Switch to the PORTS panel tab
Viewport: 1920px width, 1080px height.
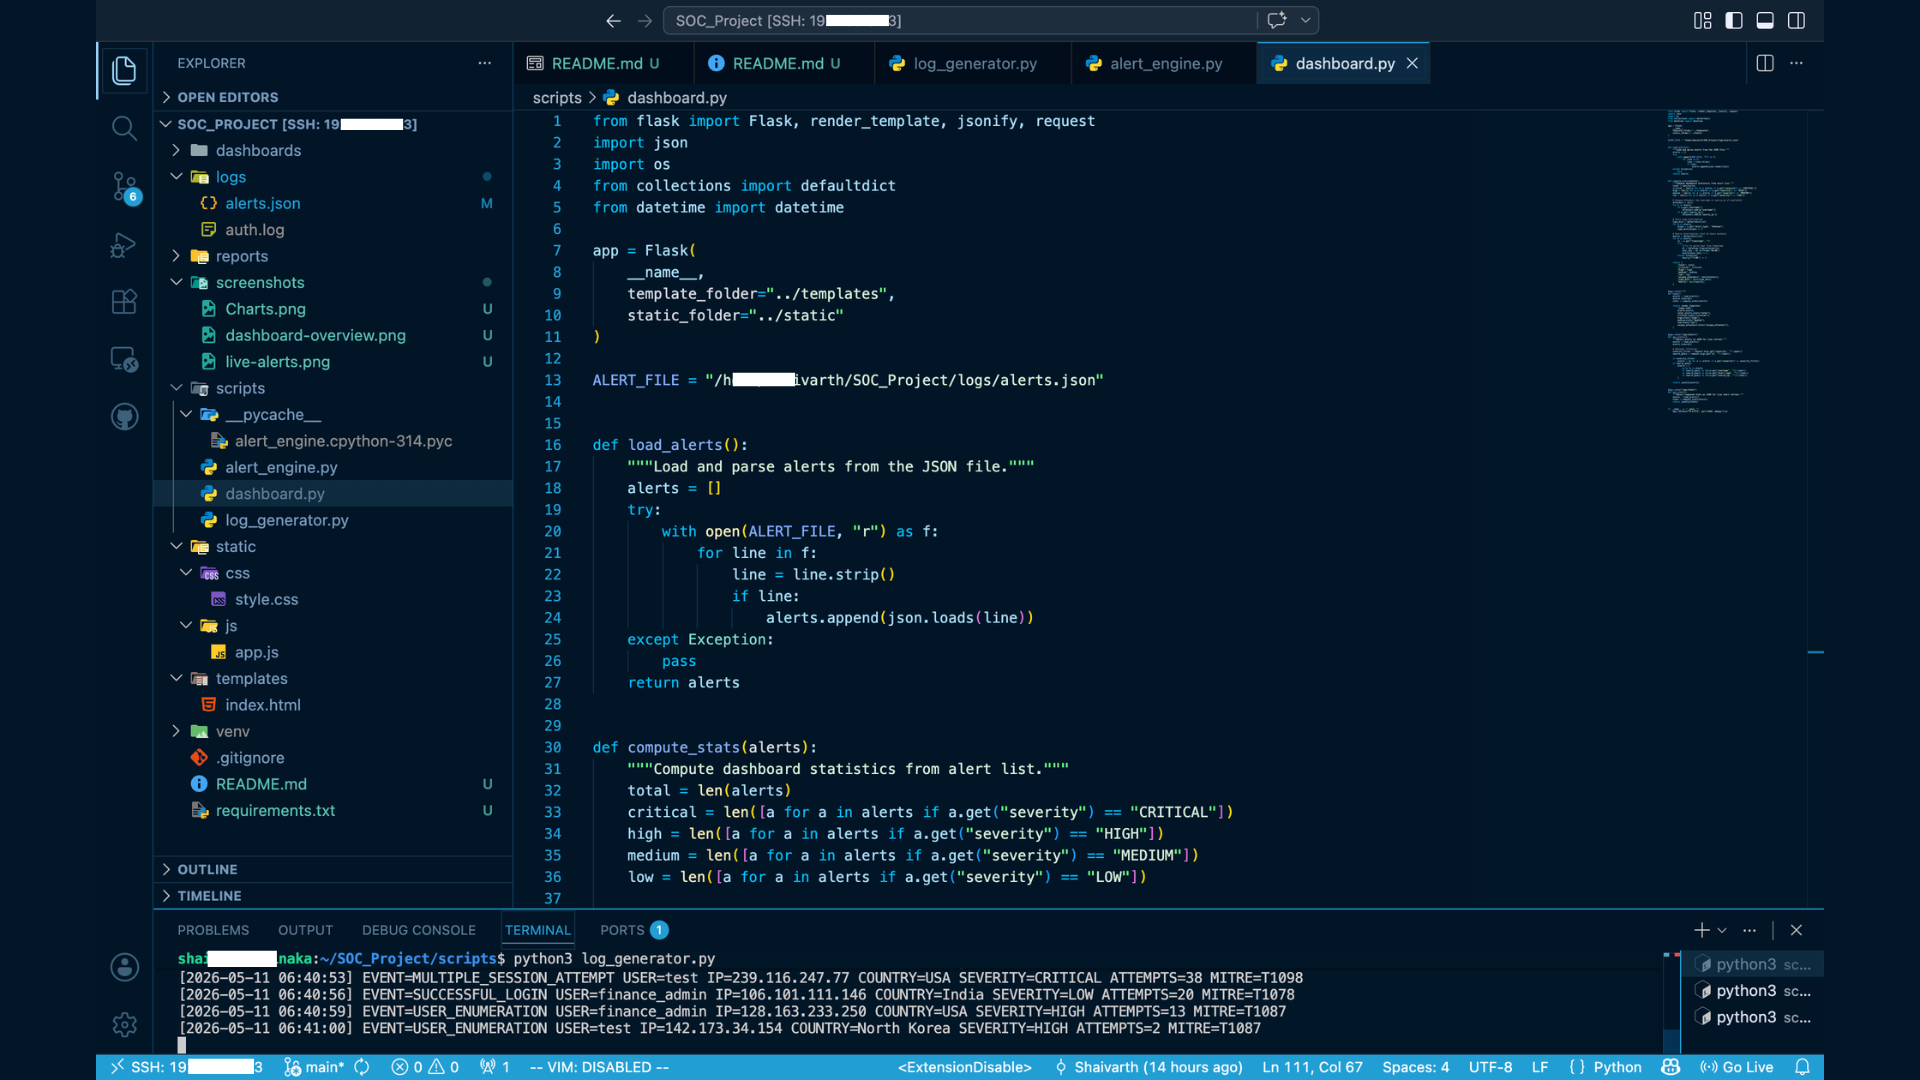633,930
